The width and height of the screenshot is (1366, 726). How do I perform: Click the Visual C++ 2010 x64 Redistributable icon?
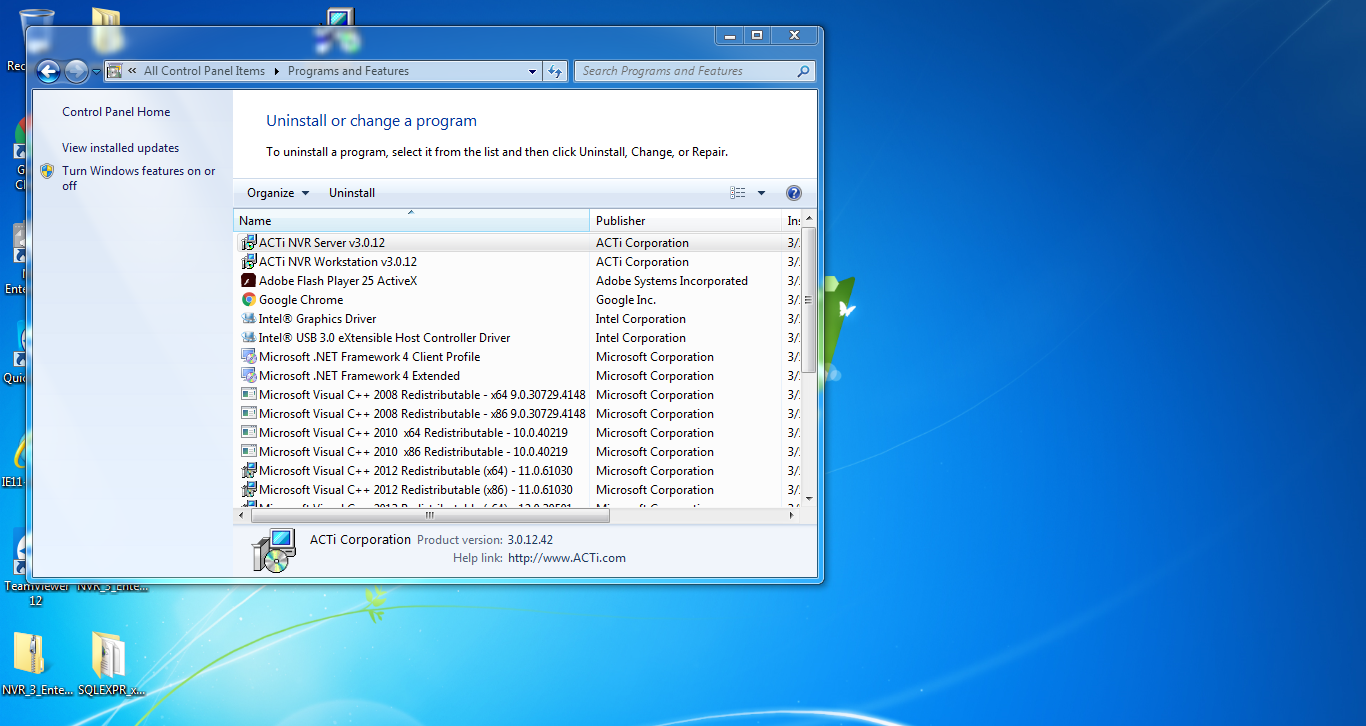249,433
